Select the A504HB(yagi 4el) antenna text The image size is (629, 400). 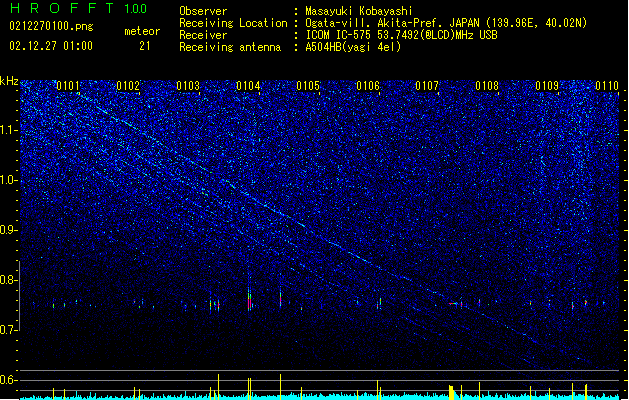[353, 47]
